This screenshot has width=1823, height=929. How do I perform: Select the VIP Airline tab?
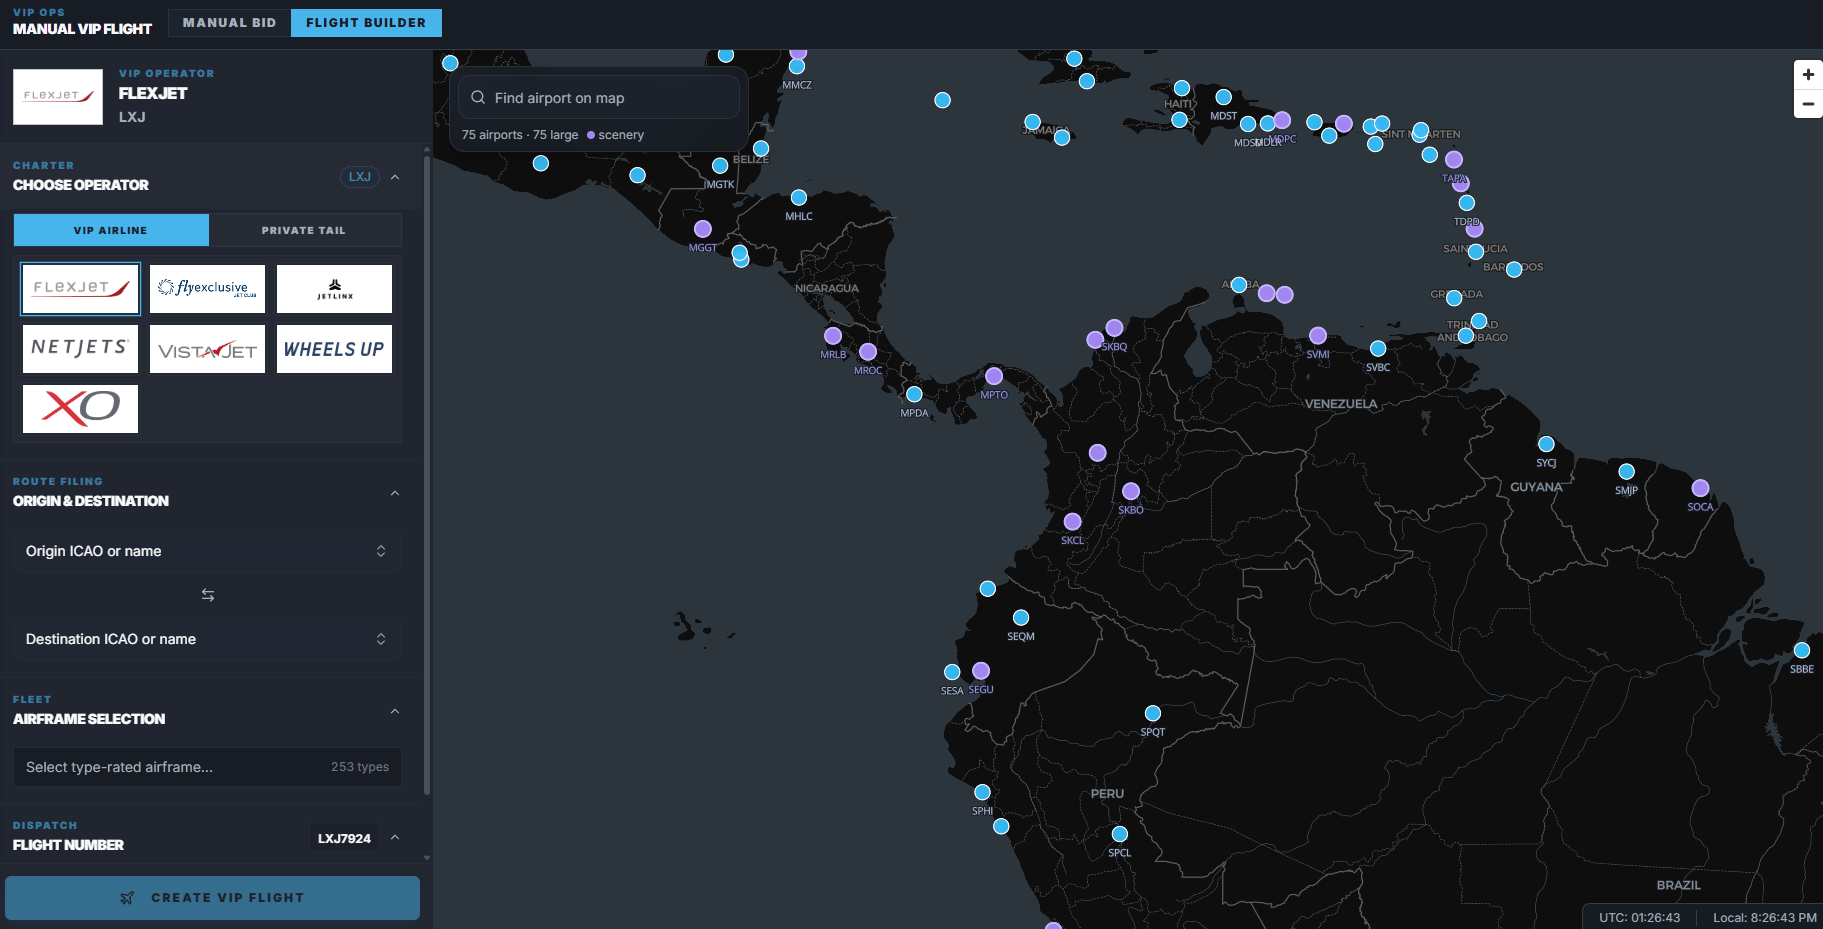111,230
